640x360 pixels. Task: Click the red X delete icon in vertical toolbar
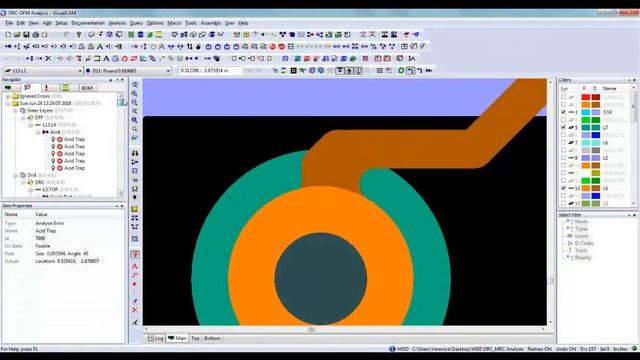pyautogui.click(x=135, y=310)
